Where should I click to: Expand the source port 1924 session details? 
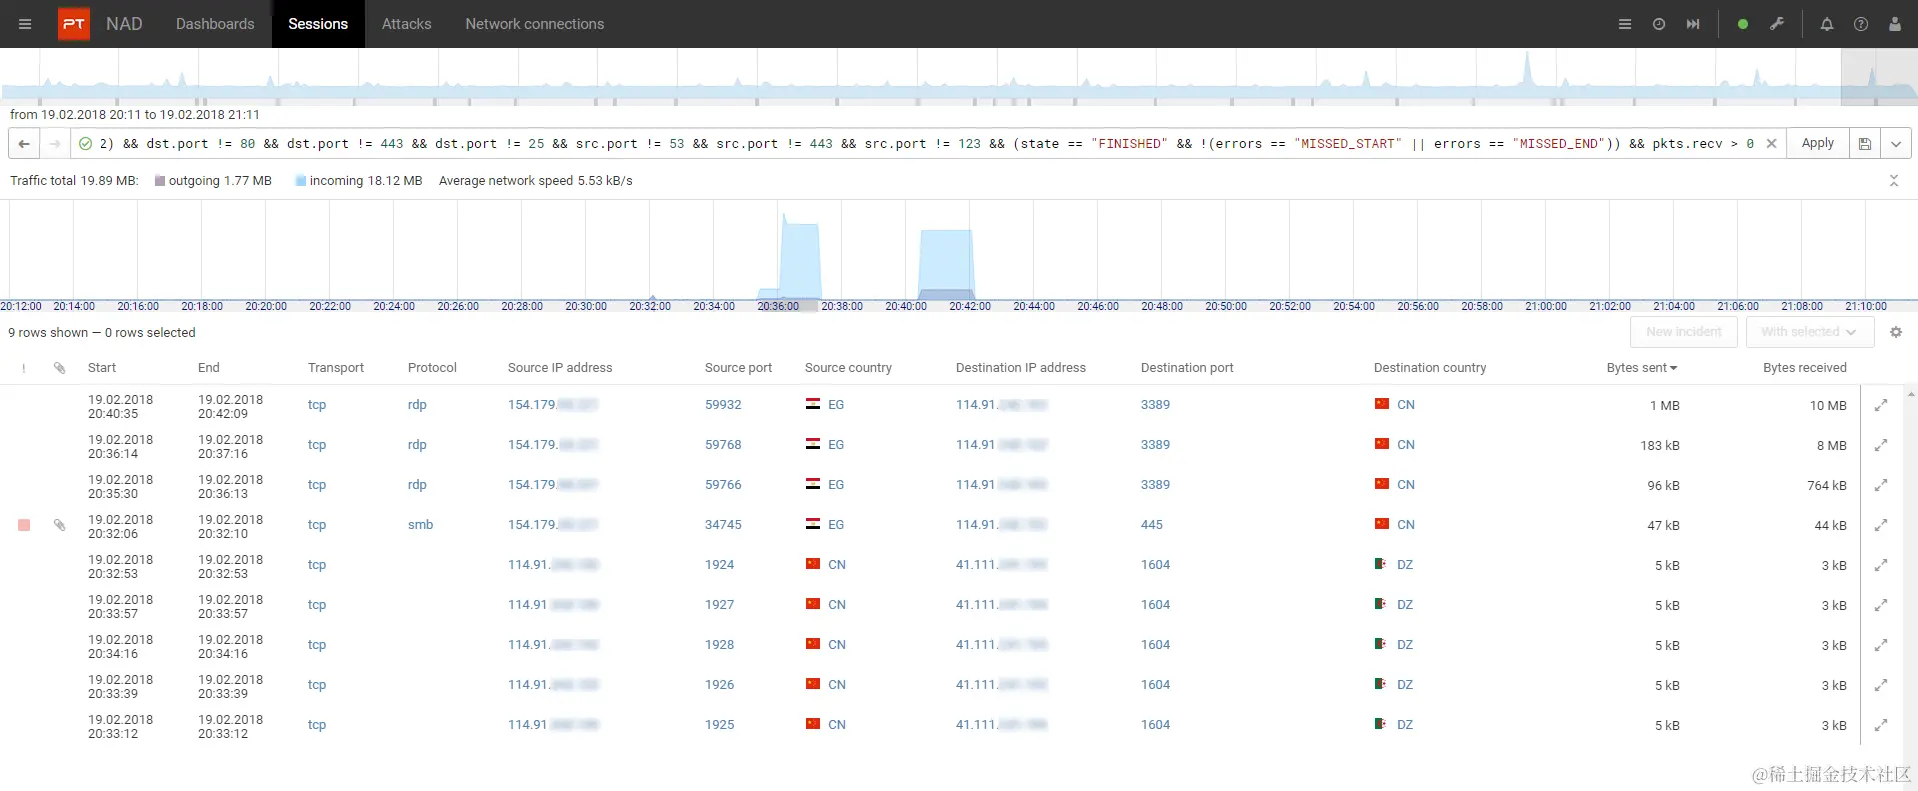coord(1881,565)
